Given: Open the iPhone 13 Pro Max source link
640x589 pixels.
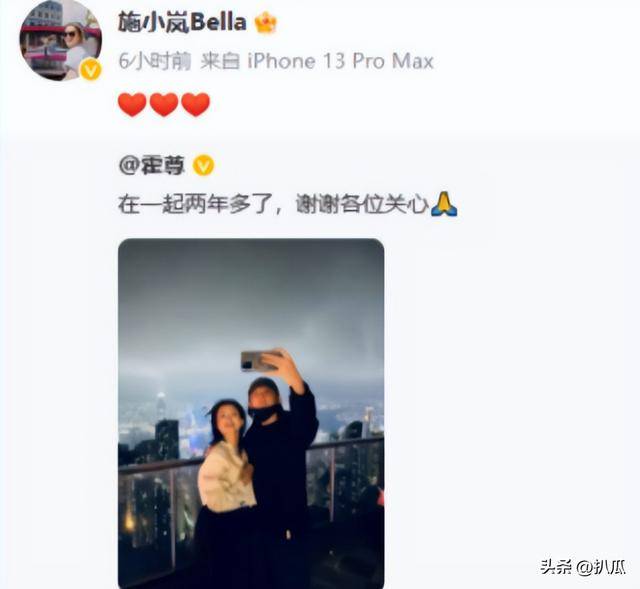Looking at the screenshot, I should tap(340, 62).
